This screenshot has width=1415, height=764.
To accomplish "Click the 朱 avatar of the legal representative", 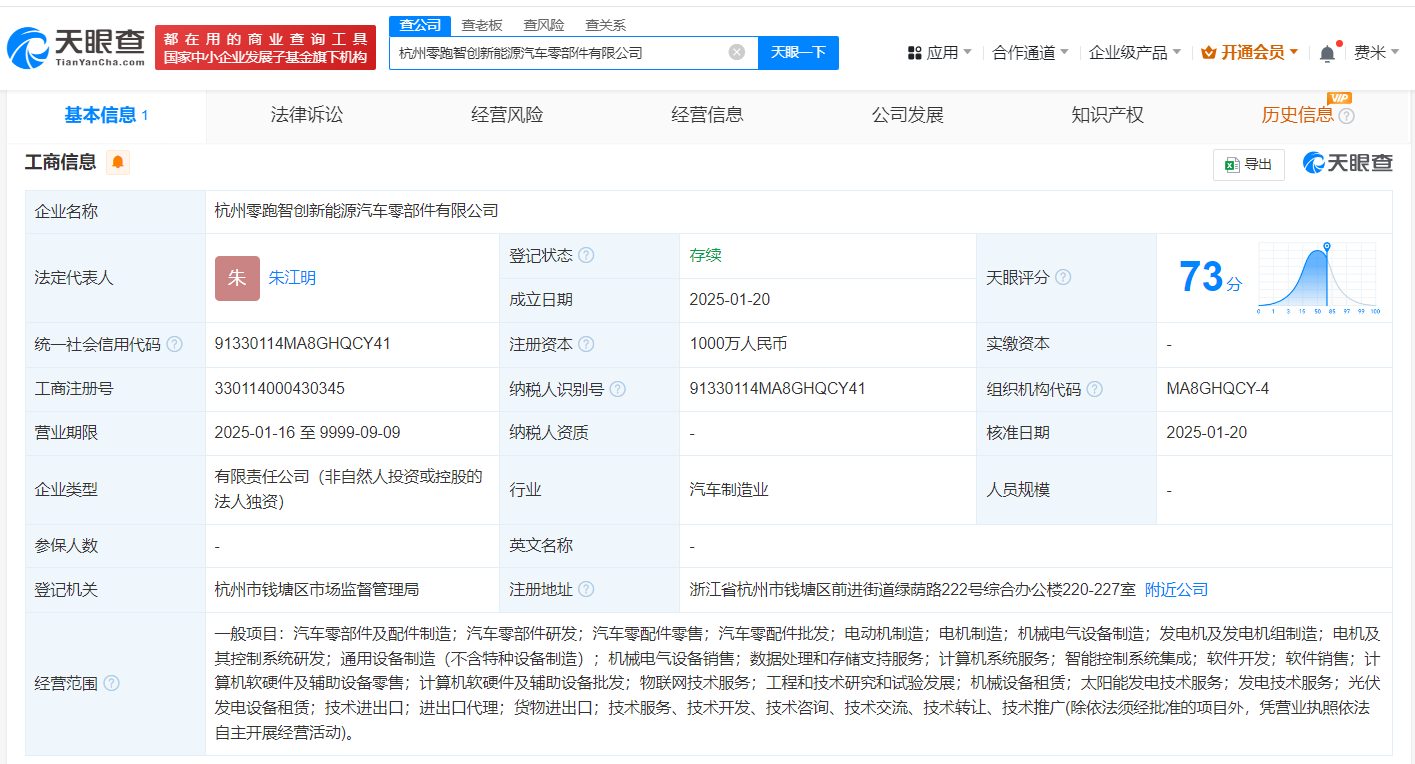I will coord(235,278).
